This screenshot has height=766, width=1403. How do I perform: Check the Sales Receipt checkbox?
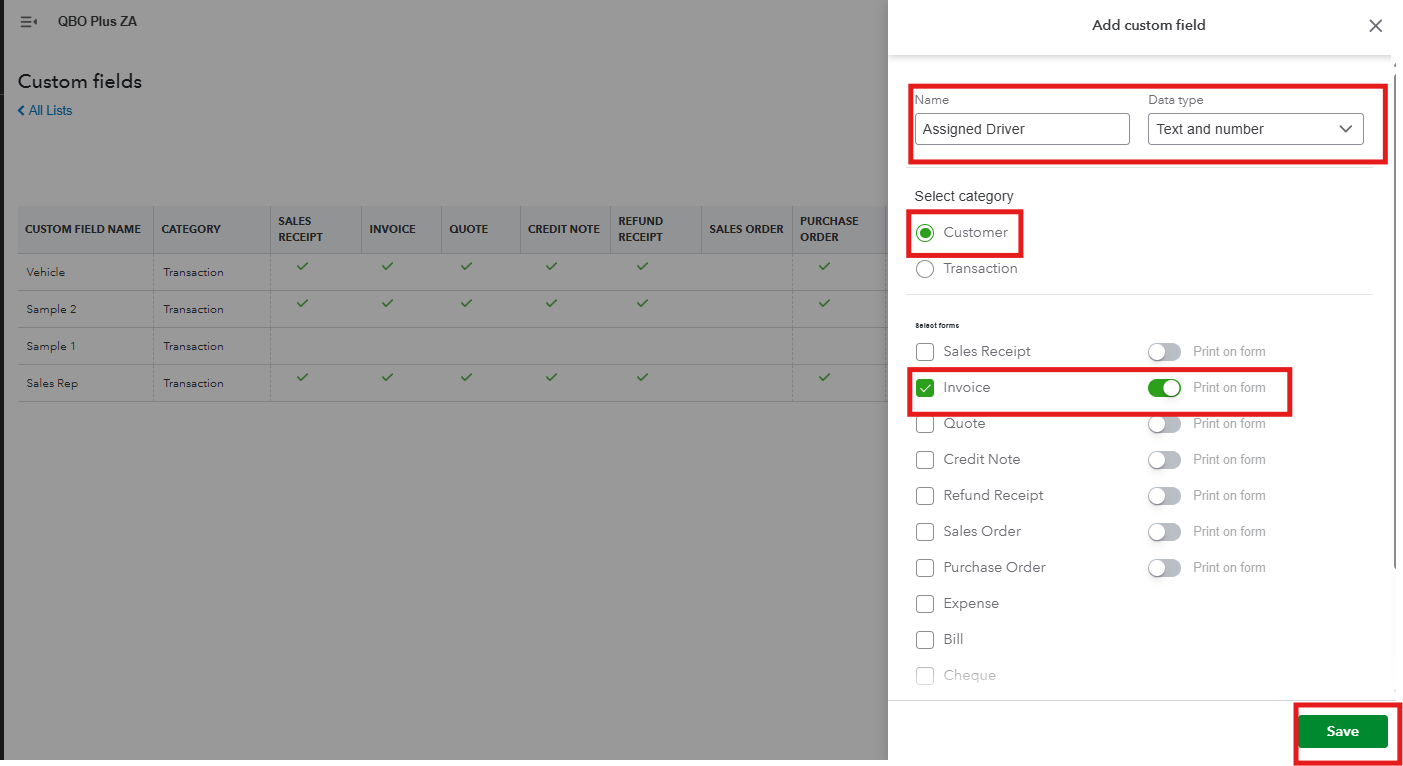(x=925, y=352)
